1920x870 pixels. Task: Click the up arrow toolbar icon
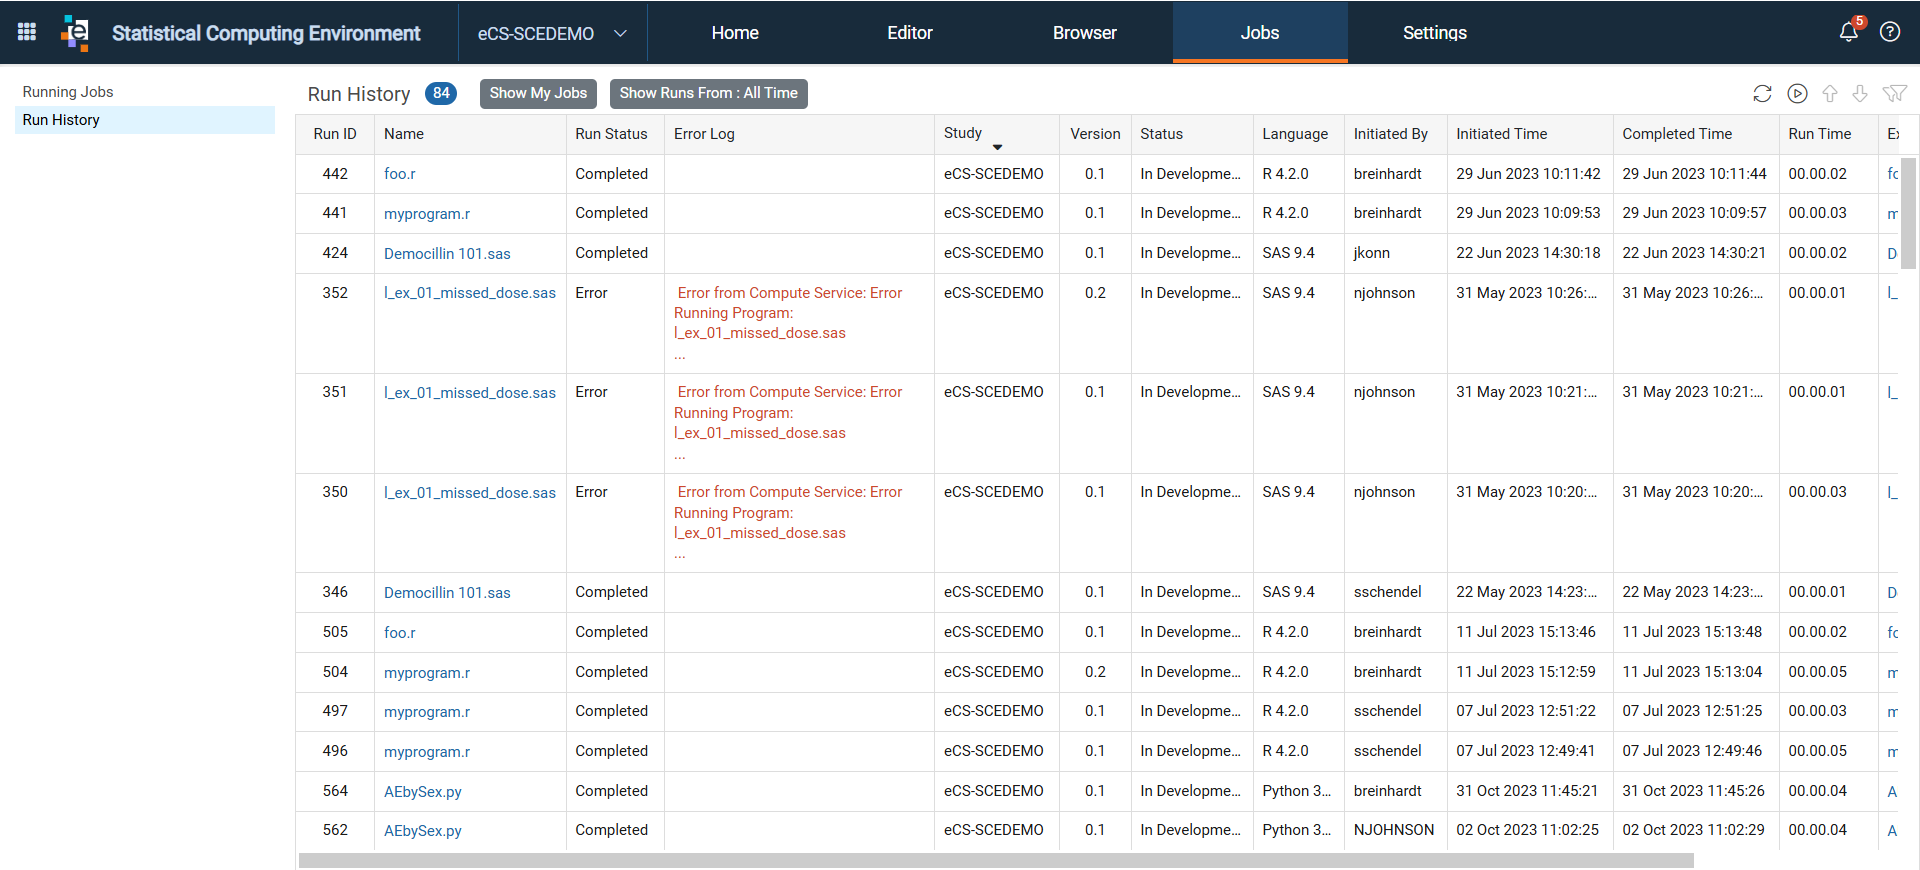(x=1830, y=93)
